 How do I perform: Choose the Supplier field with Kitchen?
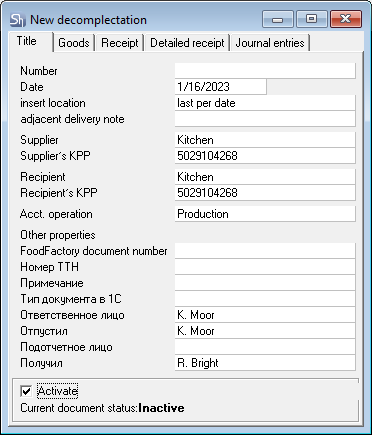pyautogui.click(x=265, y=140)
